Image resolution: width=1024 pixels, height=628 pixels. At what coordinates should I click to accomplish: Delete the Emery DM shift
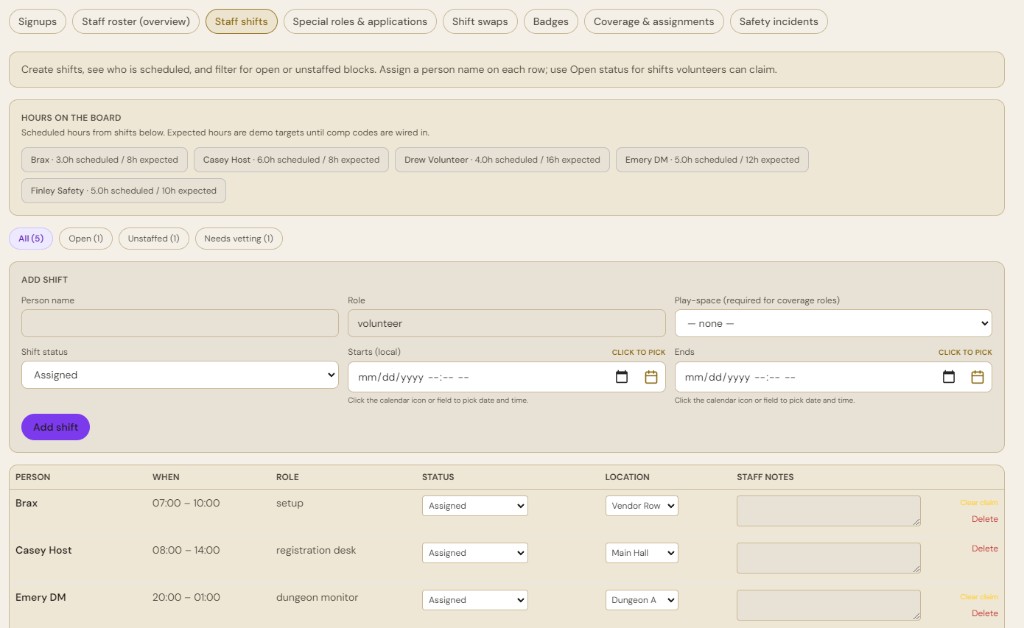pos(984,613)
